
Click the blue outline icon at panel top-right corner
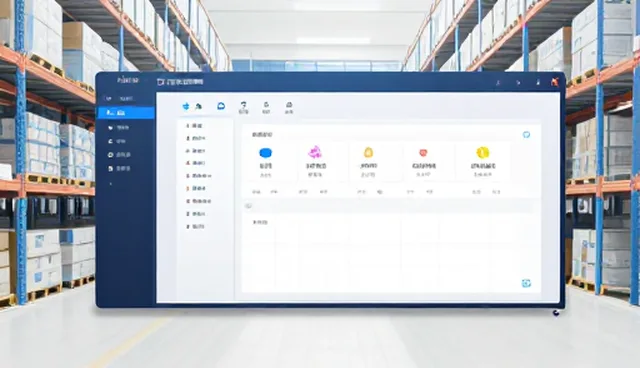pyautogui.click(x=527, y=134)
